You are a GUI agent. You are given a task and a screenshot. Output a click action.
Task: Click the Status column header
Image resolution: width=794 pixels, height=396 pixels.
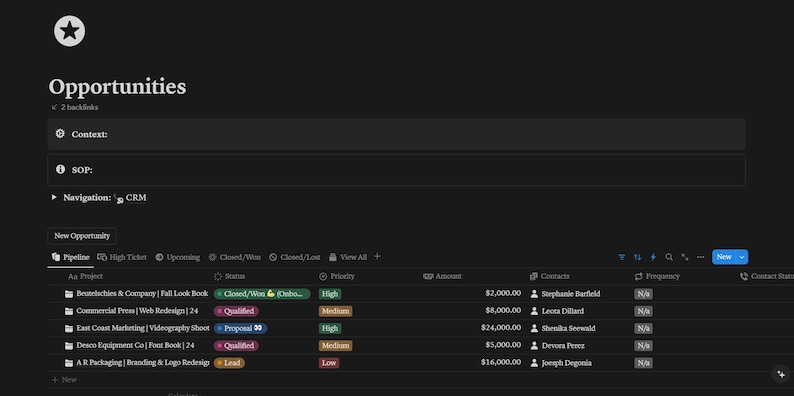click(229, 276)
